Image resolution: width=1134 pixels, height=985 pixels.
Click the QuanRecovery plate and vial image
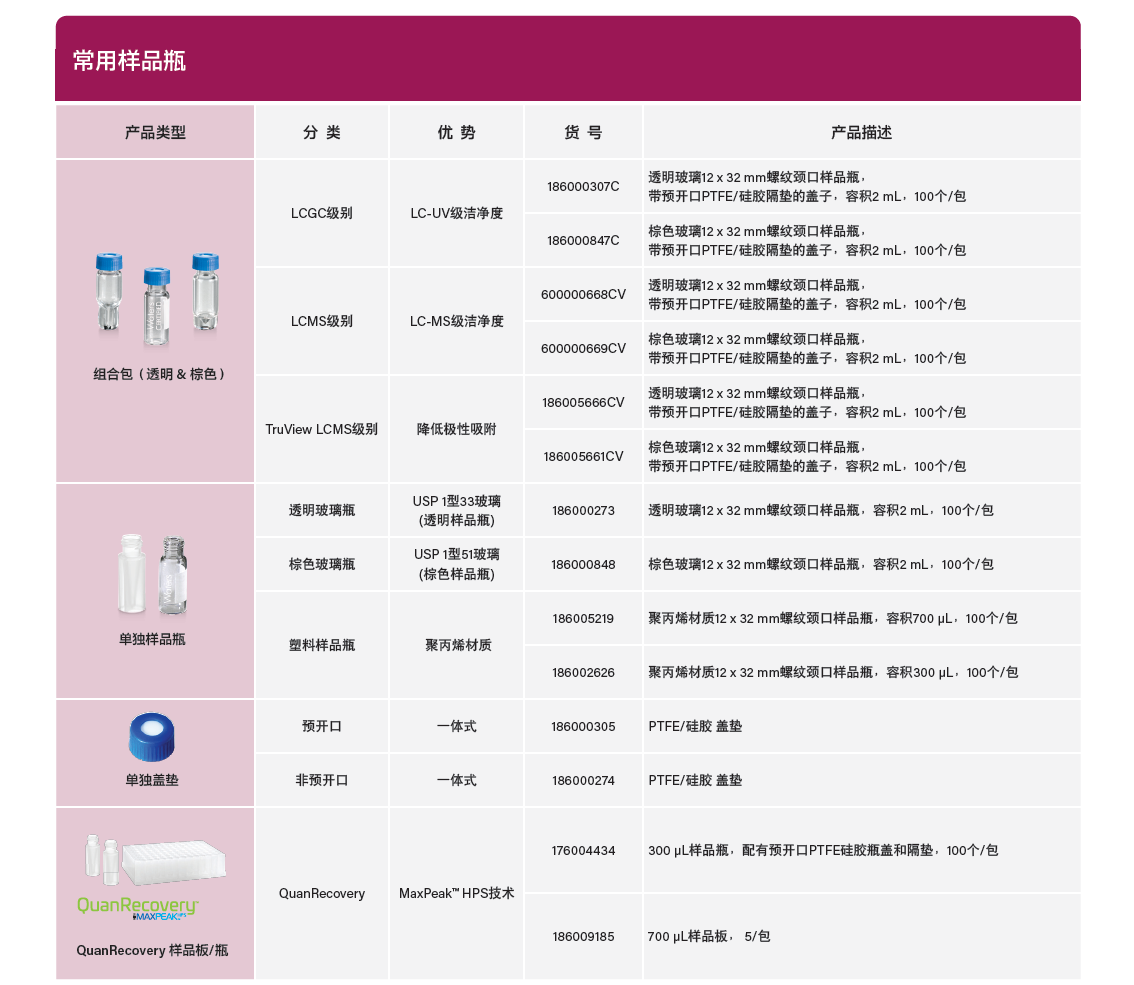coord(155,861)
